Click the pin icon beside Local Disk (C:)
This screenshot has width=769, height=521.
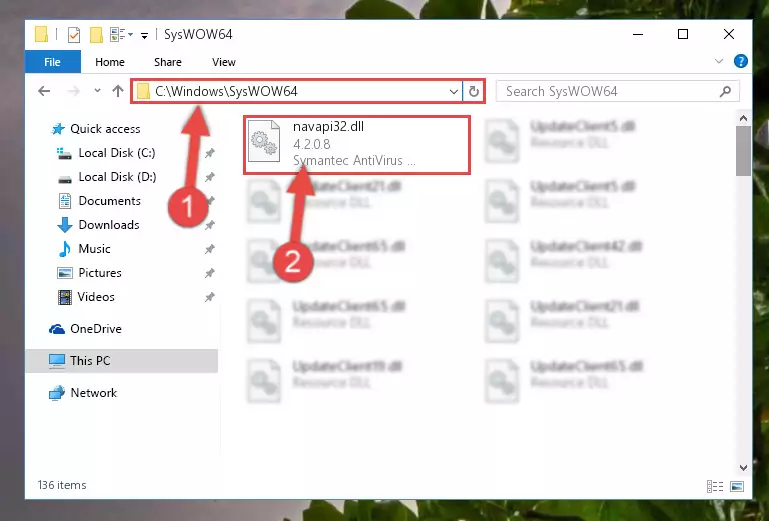coord(209,153)
